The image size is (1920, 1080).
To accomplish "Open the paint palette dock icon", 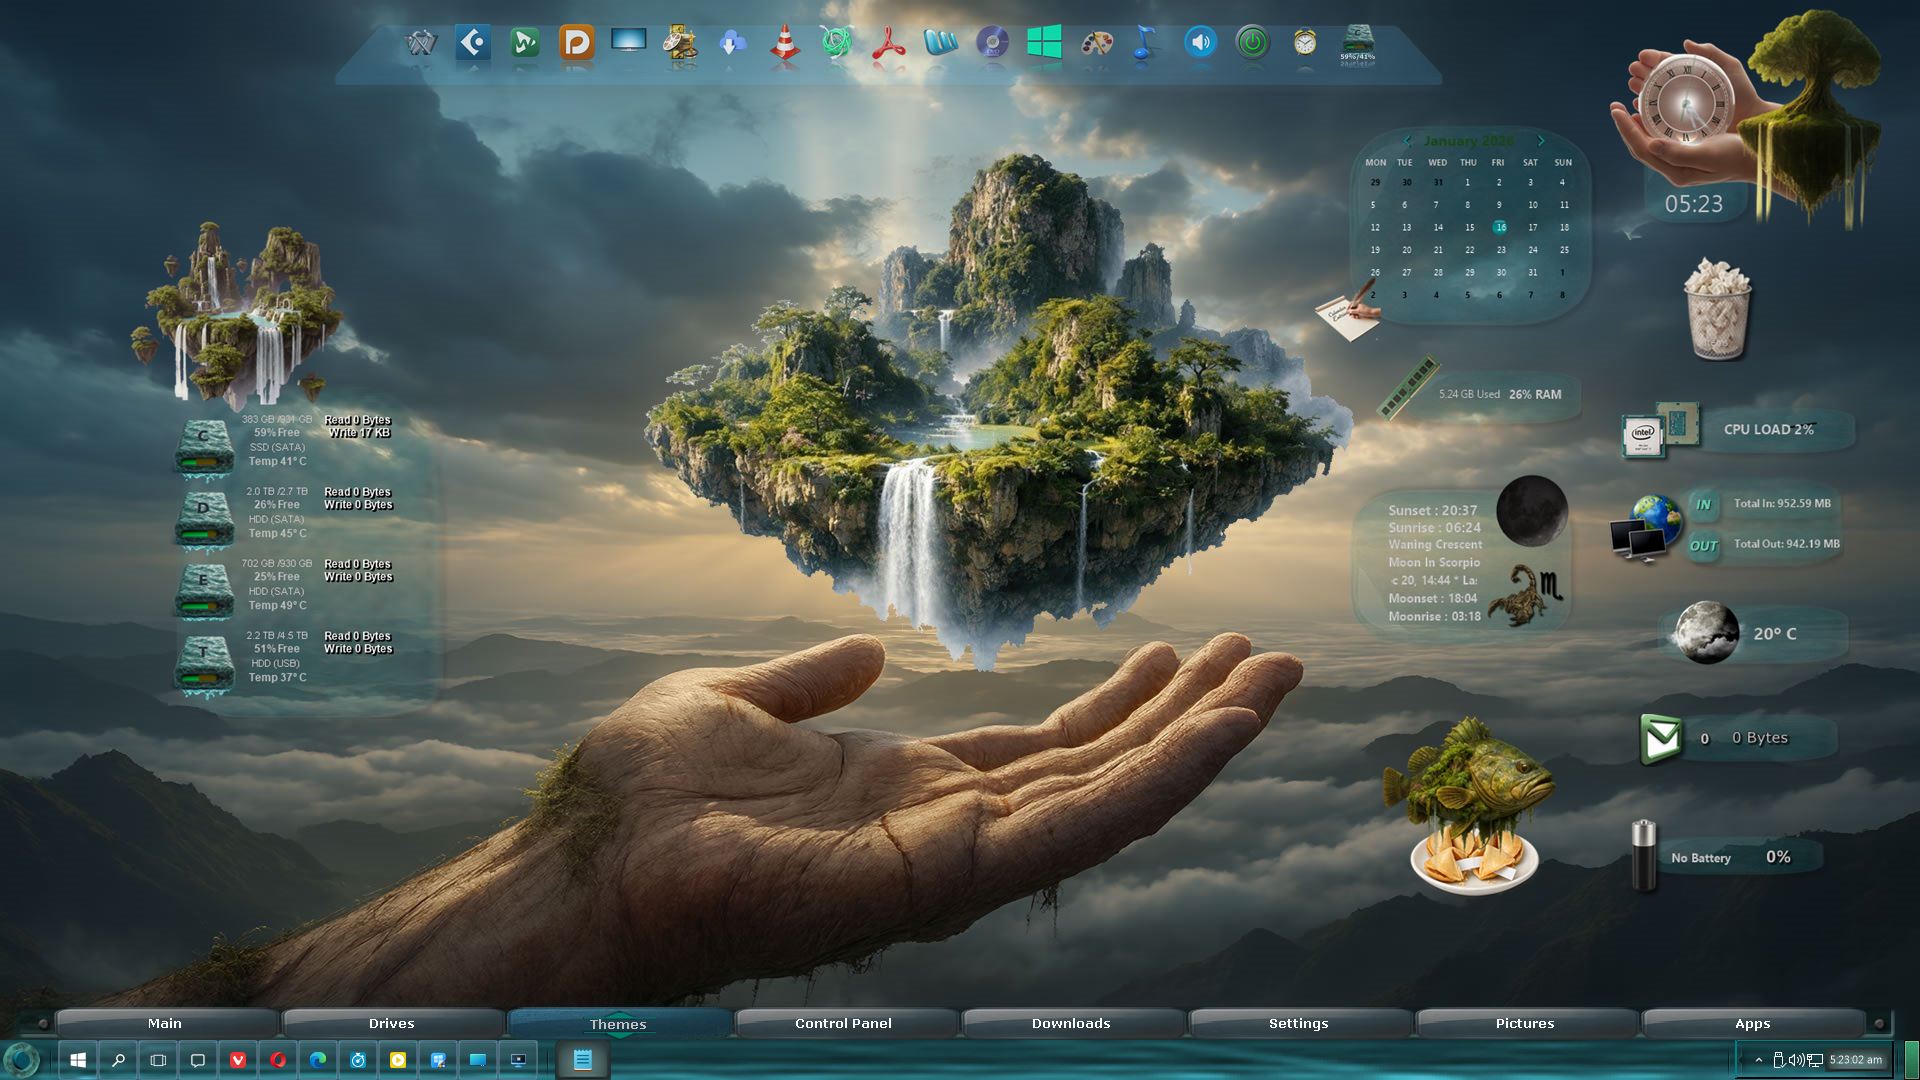I will (1096, 44).
